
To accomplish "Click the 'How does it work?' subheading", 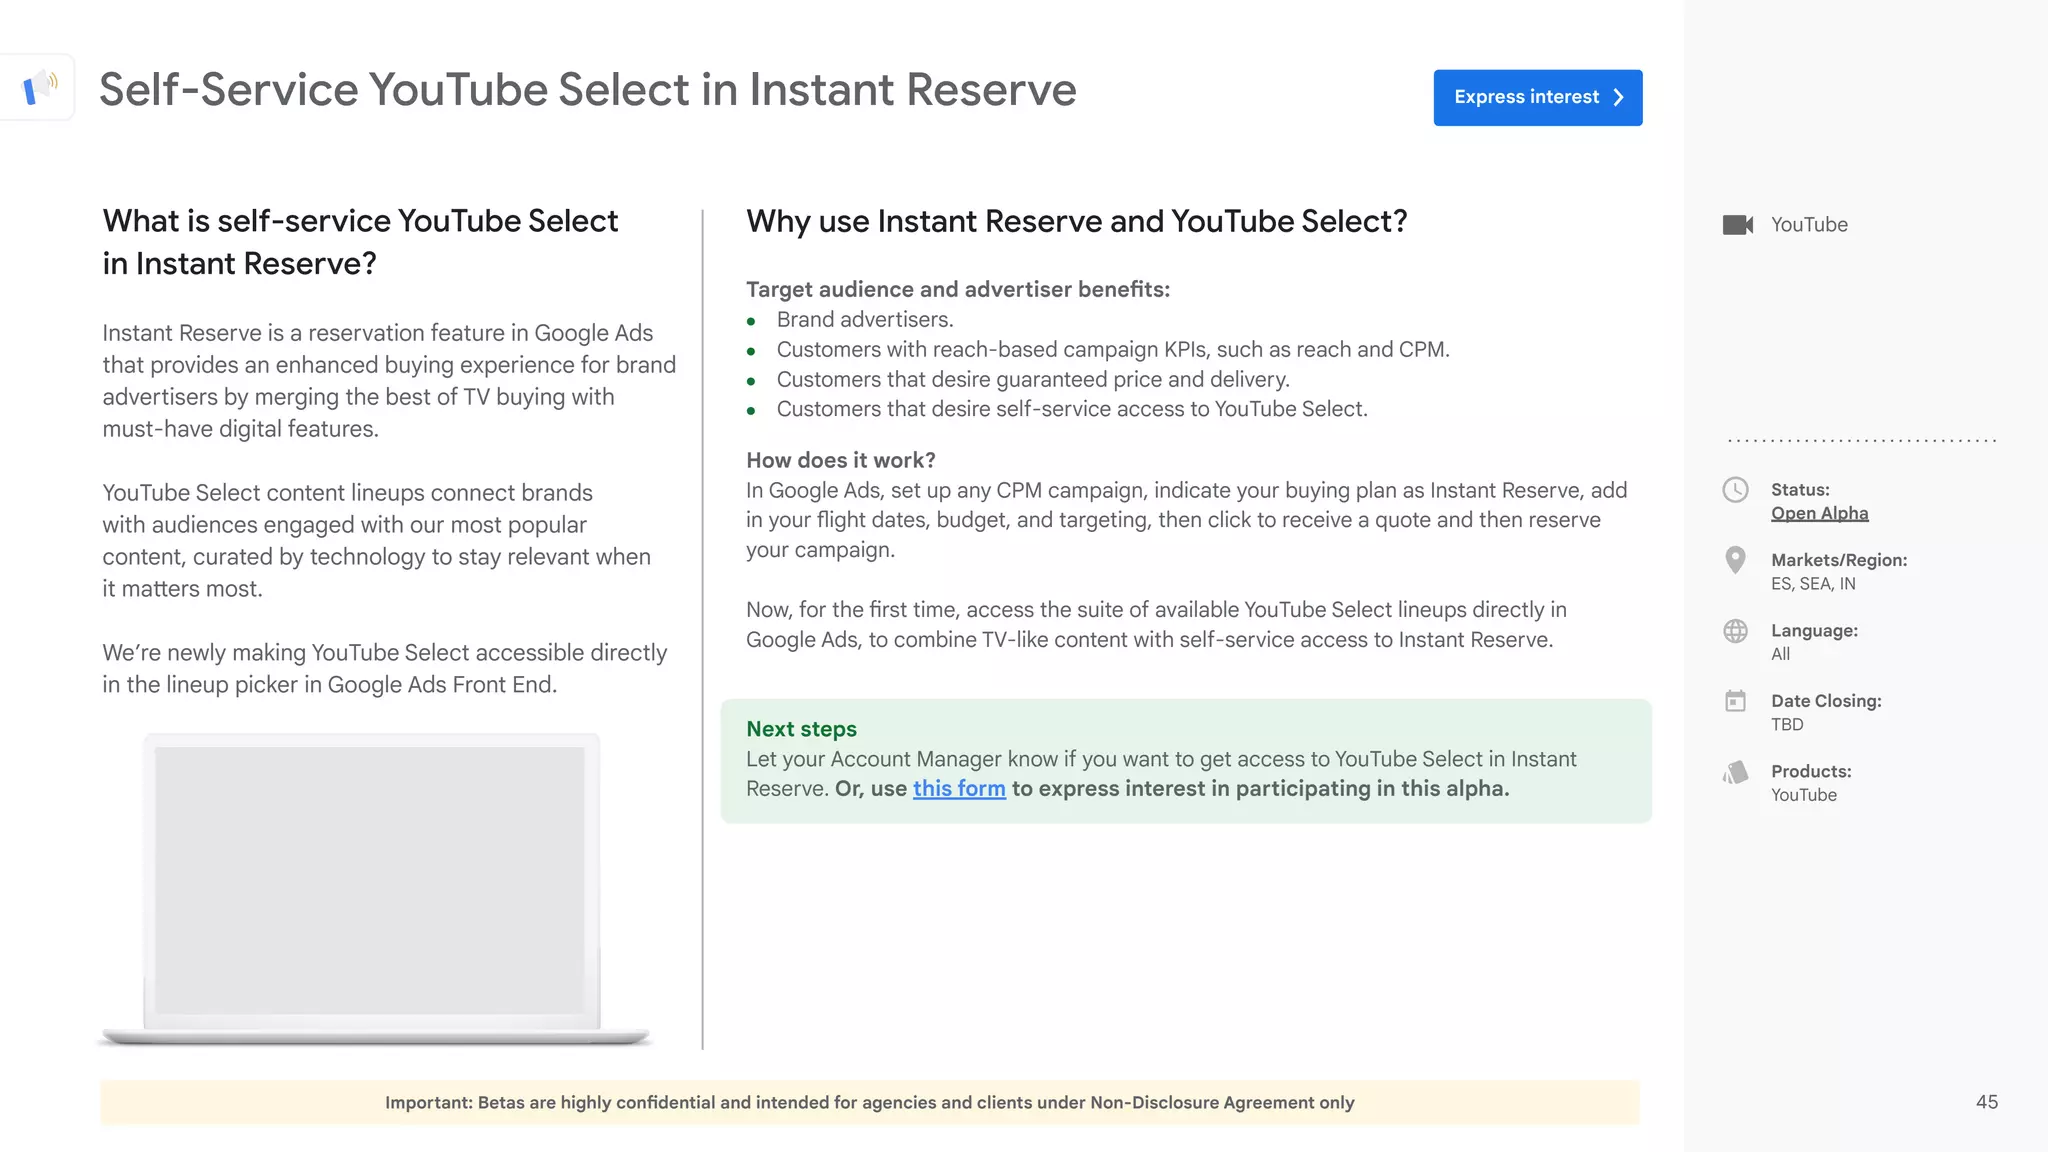I will tap(841, 460).
